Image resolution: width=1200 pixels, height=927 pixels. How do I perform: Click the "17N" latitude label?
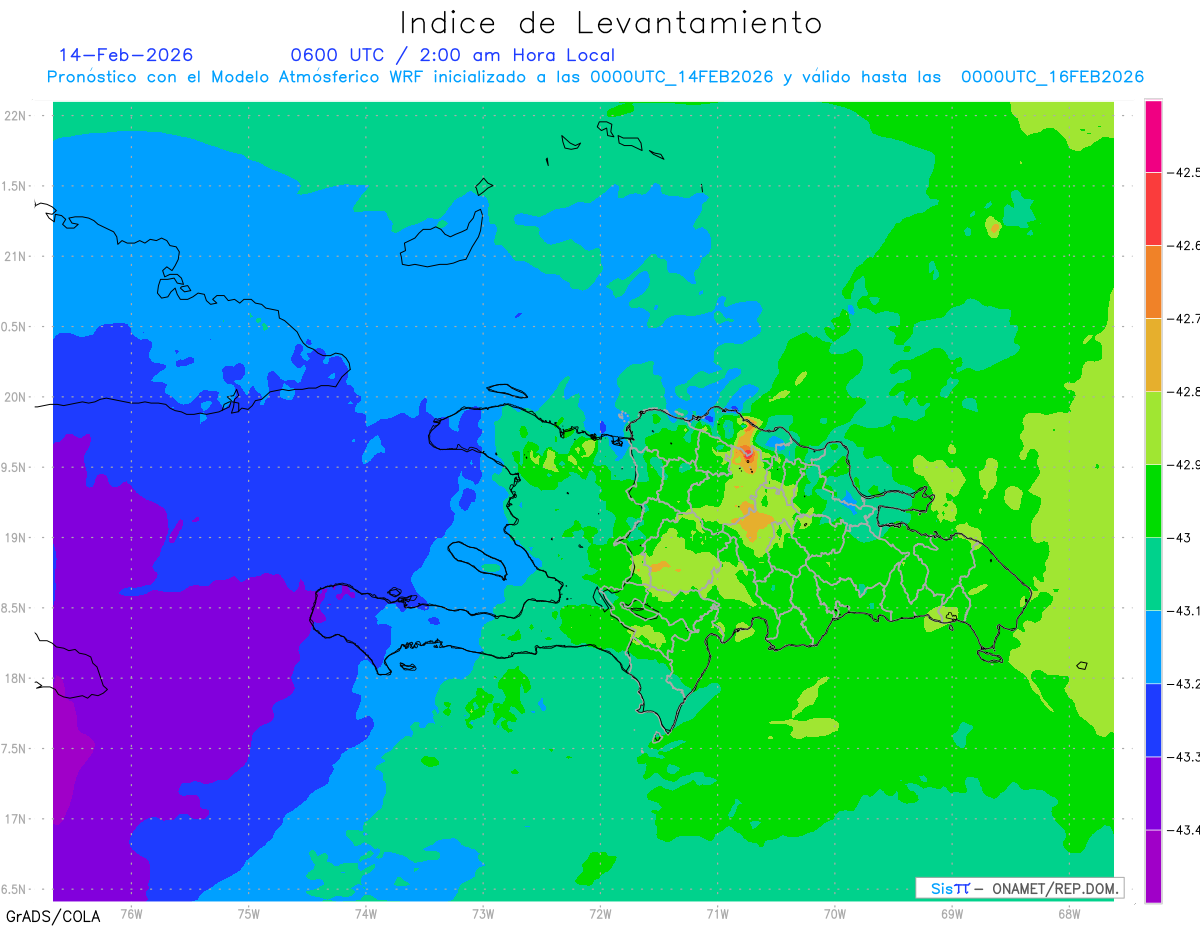(x=16, y=819)
